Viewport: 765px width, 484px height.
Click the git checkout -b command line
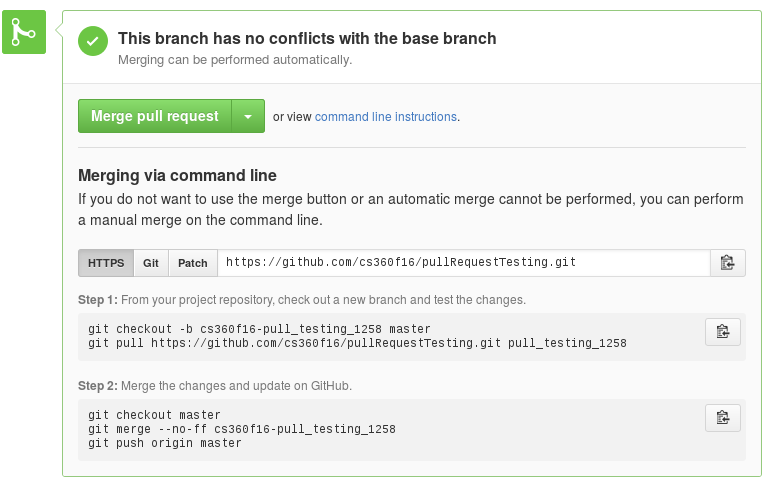click(x=259, y=329)
